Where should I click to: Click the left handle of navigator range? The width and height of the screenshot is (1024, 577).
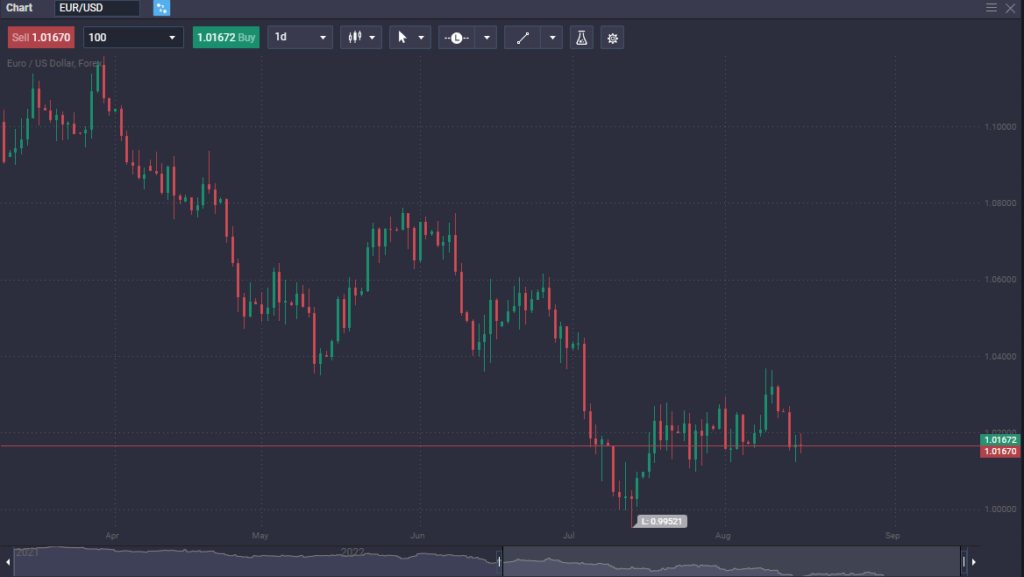[x=499, y=561]
